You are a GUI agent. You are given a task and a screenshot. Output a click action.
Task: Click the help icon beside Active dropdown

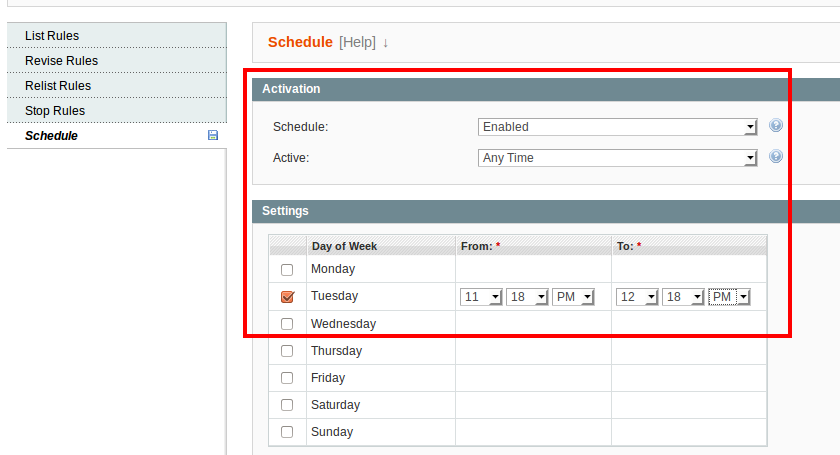pyautogui.click(x=776, y=157)
